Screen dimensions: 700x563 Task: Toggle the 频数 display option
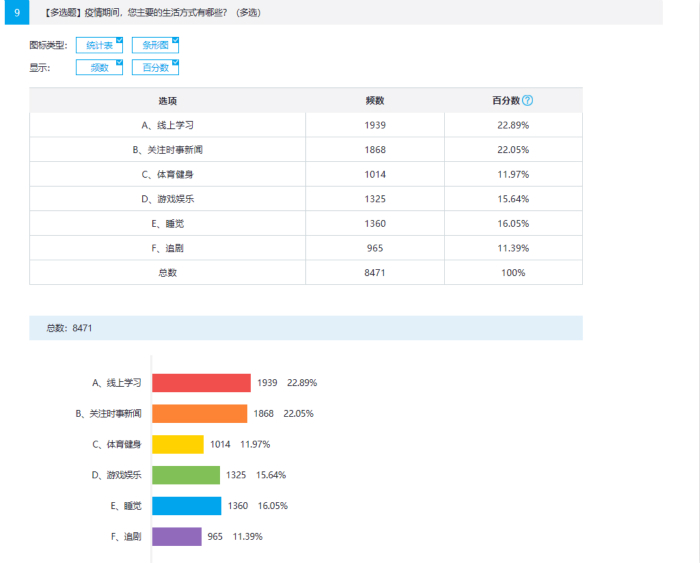point(99,68)
